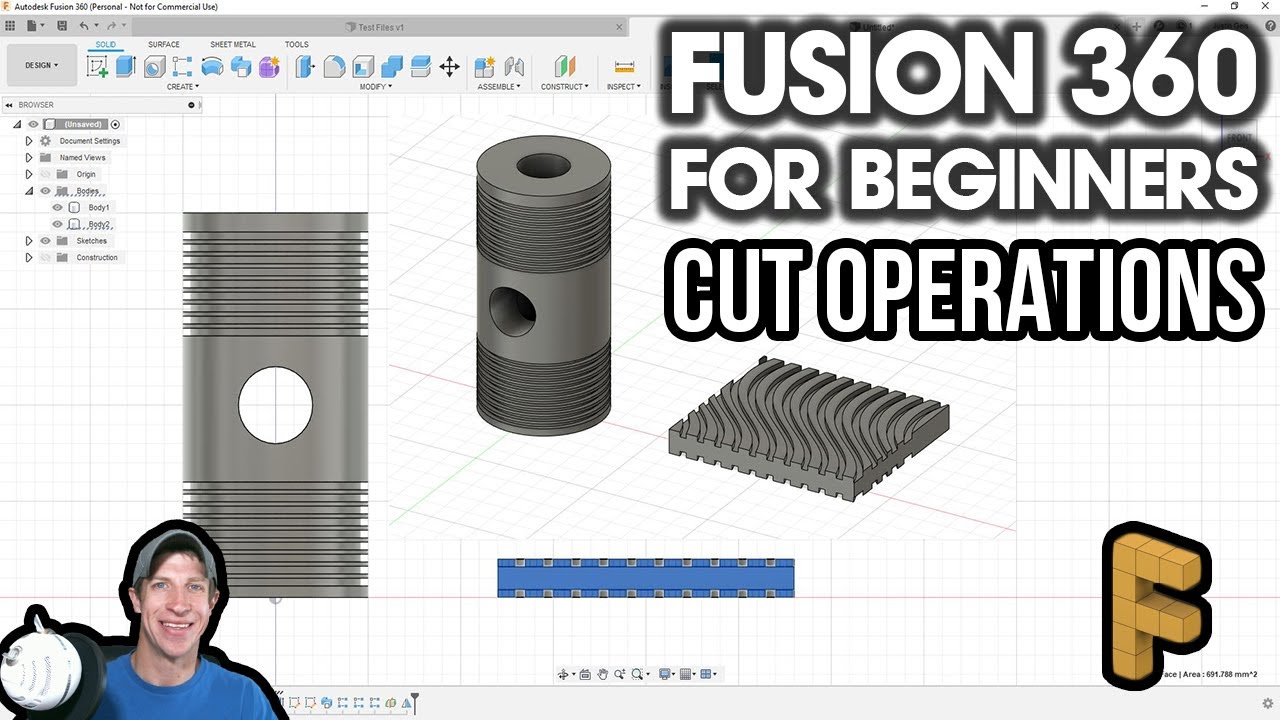
Task: Toggle visibility of Body2
Action: (57, 224)
